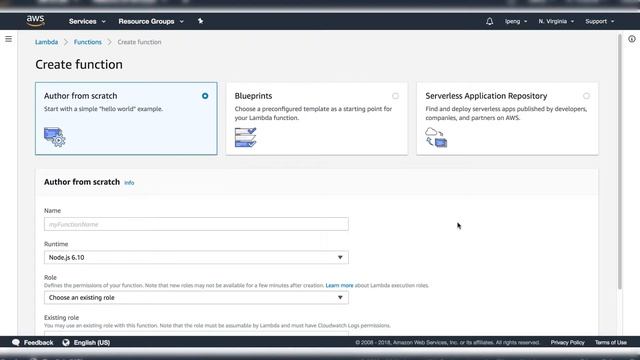
Task: Open the N. Virginia region selector
Action: tap(556, 21)
